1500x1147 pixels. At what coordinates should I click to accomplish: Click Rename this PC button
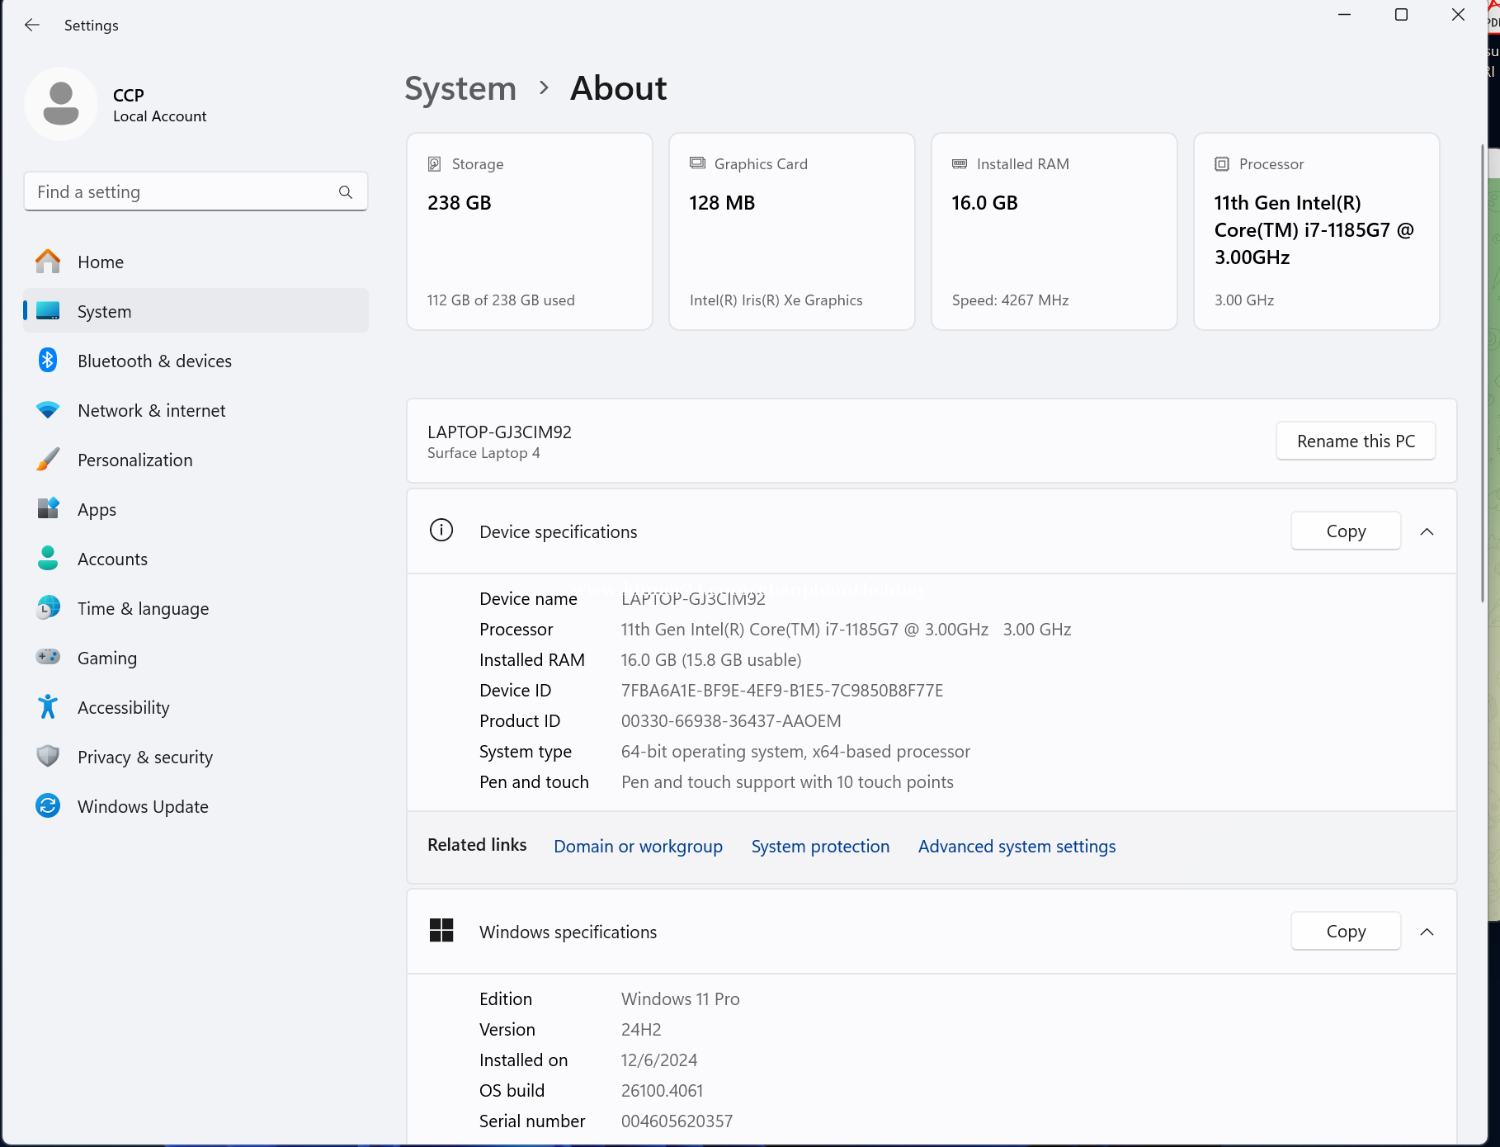pyautogui.click(x=1356, y=441)
